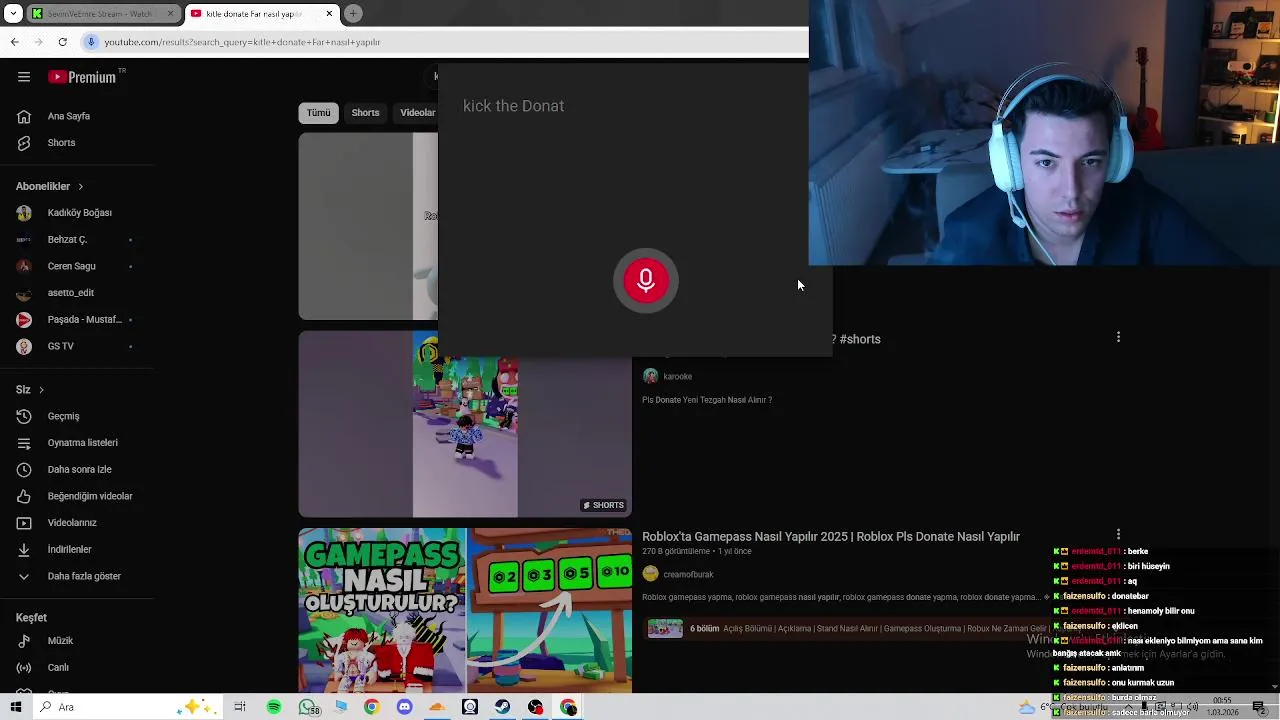Open Steam from the taskbar
This screenshot has height=720, width=1280.
[x=502, y=707]
